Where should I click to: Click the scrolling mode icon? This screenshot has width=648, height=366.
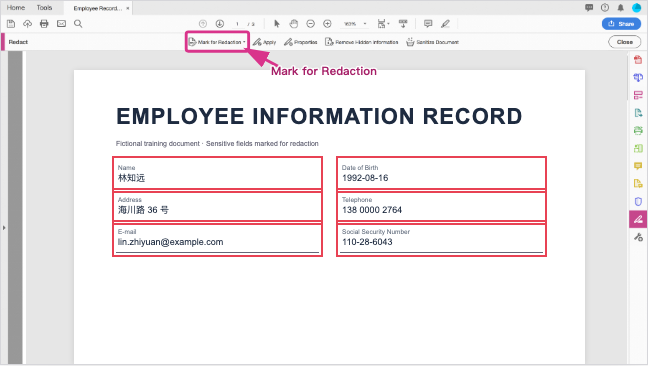[x=403, y=24]
